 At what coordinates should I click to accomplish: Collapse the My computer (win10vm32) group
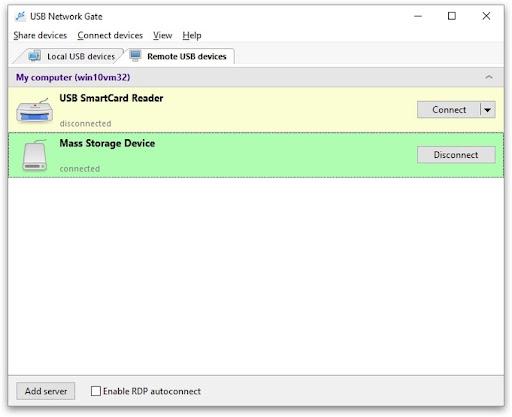point(489,77)
